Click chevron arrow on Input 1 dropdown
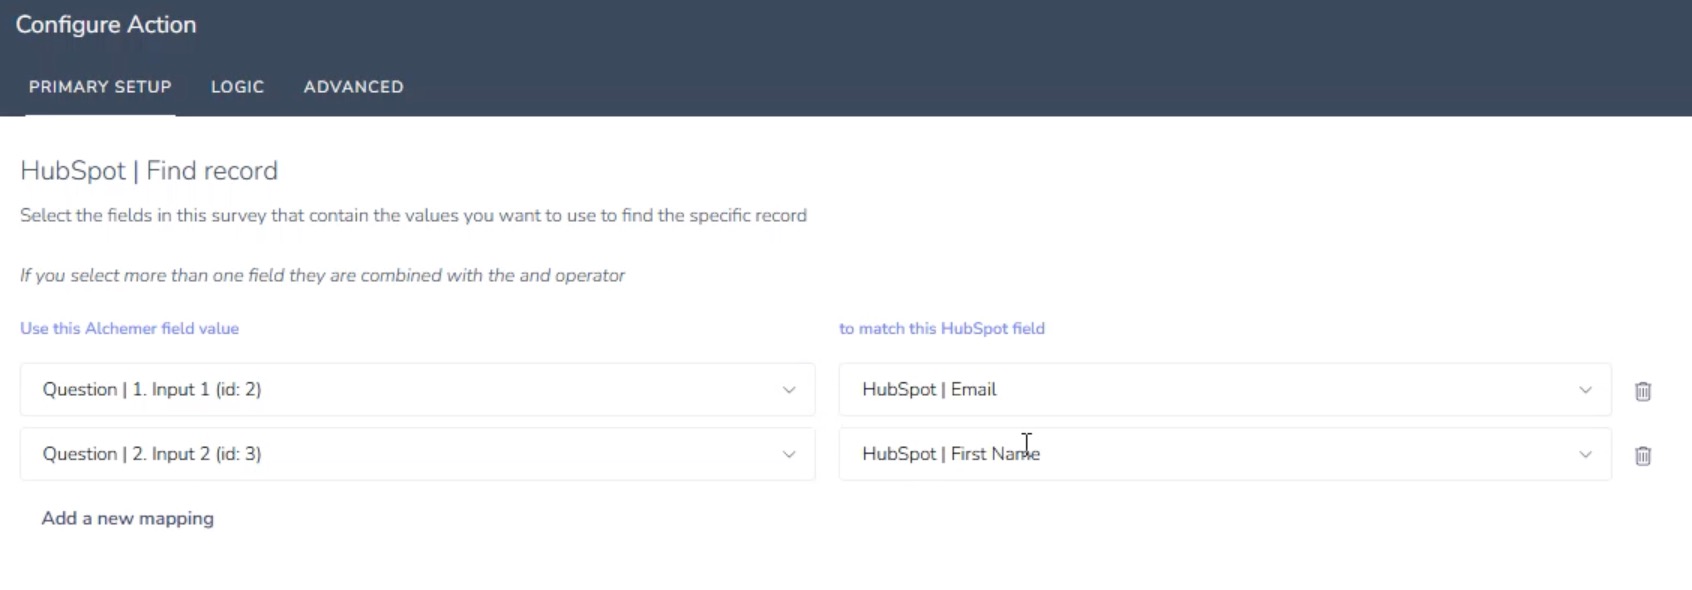 click(789, 390)
